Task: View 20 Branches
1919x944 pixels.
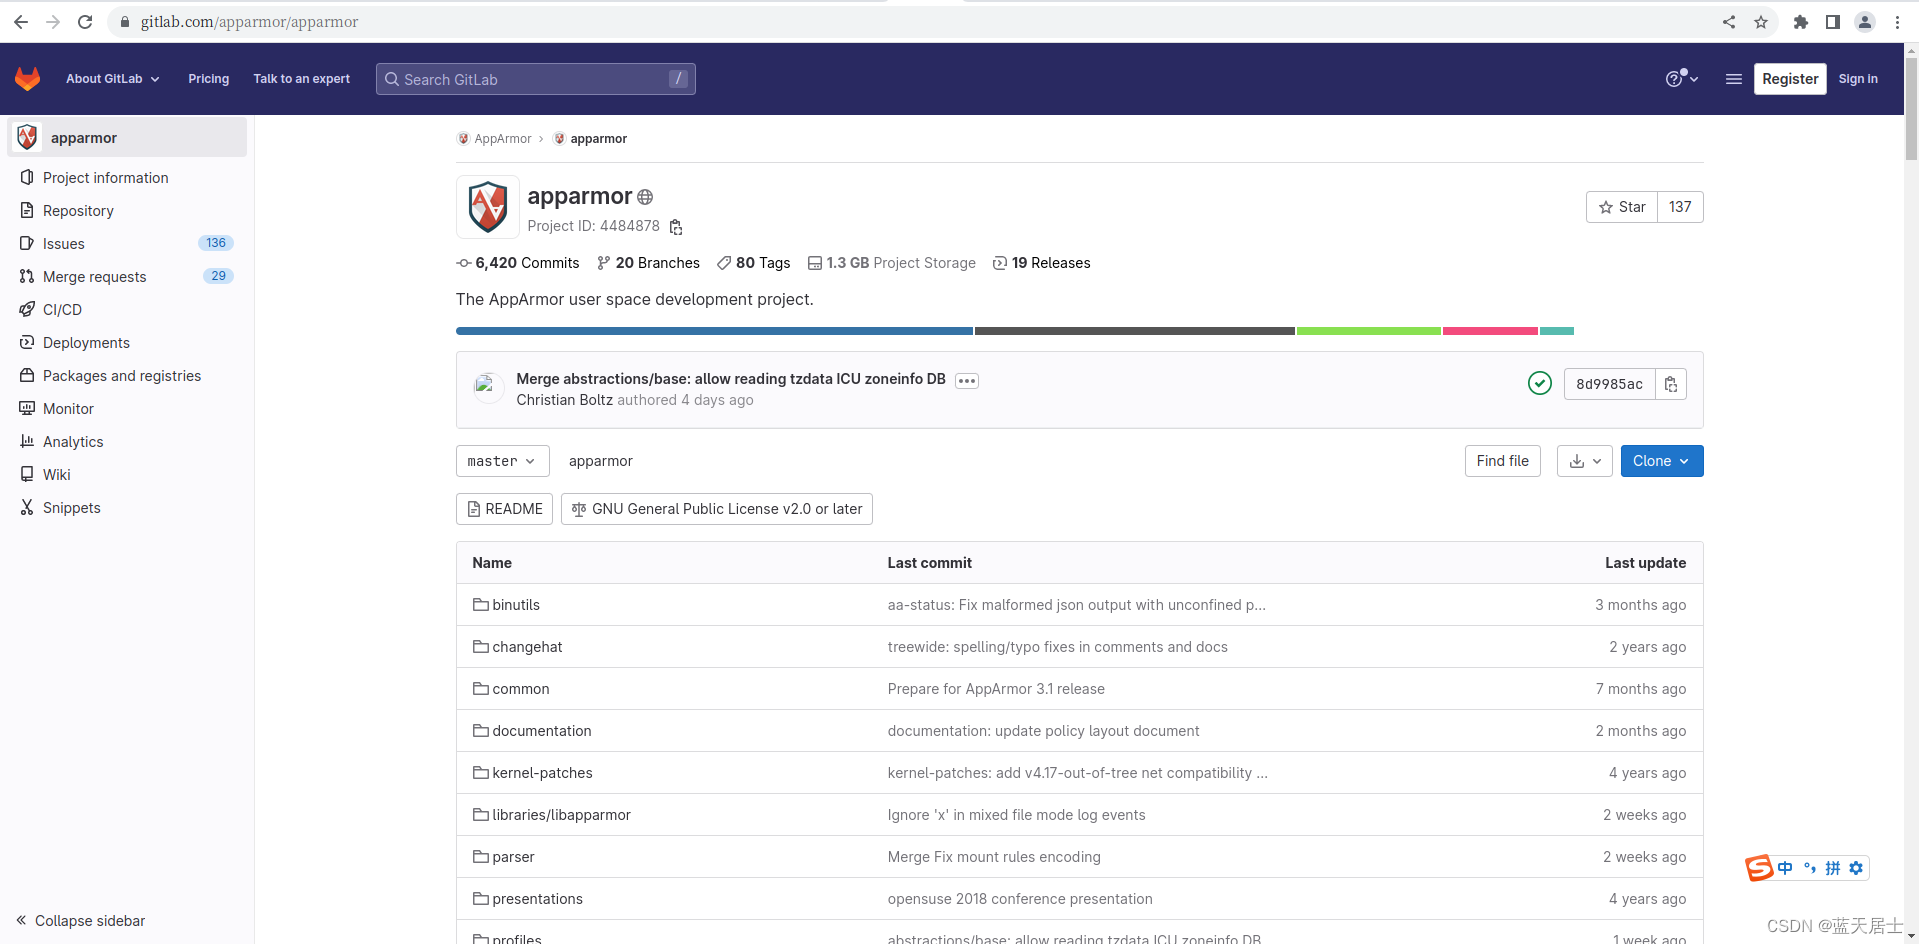Action: 648,263
